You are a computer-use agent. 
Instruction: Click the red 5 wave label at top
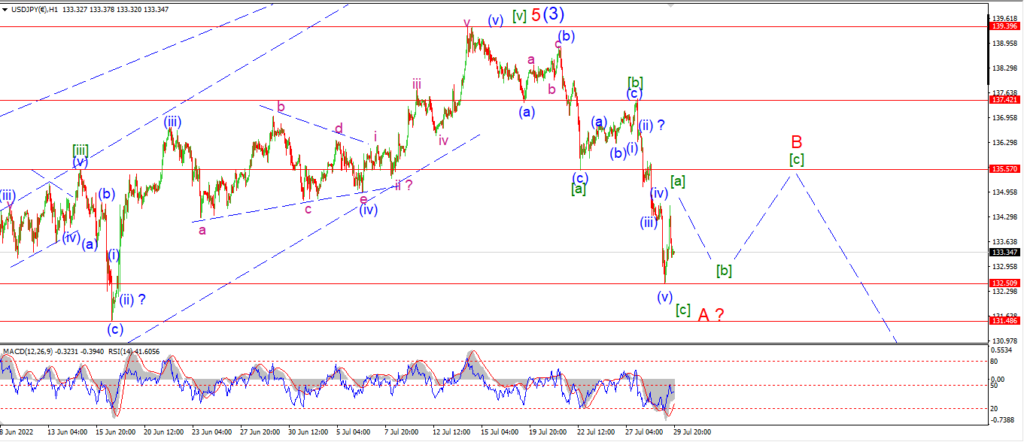[x=535, y=14]
